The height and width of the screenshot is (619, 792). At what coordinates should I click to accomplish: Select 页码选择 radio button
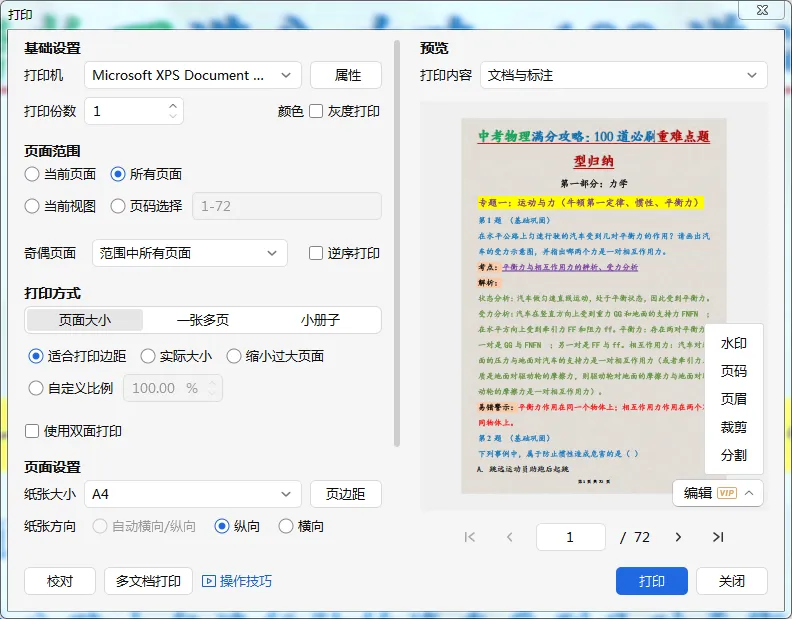(x=118, y=206)
